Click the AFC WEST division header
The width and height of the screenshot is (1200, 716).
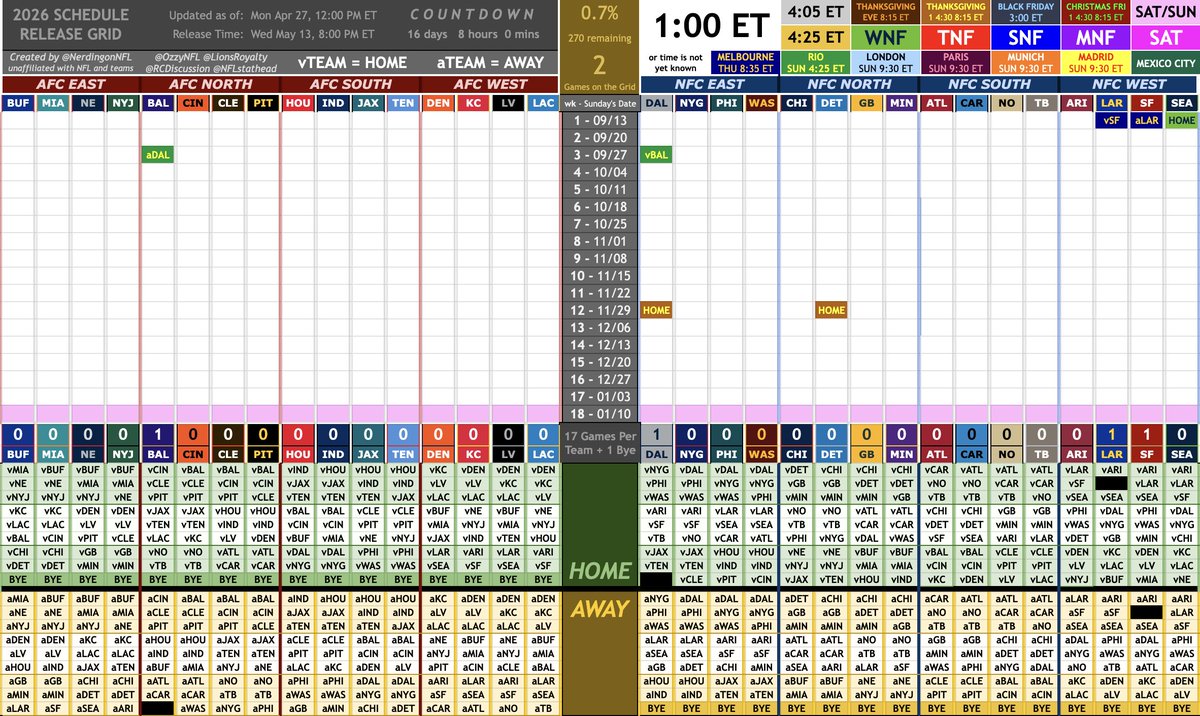click(489, 84)
